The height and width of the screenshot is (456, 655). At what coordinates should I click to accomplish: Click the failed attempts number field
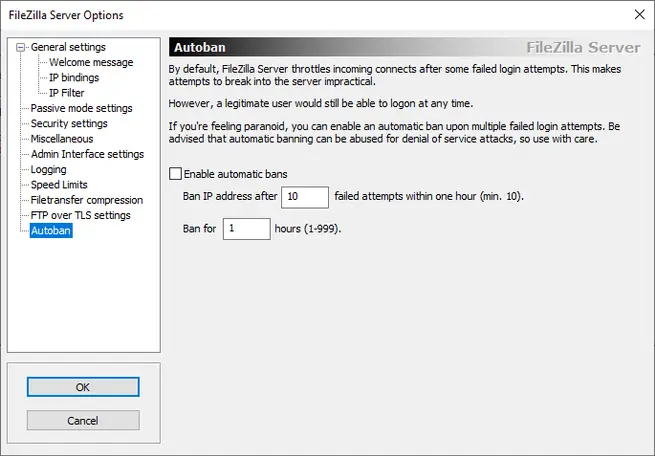click(x=305, y=197)
